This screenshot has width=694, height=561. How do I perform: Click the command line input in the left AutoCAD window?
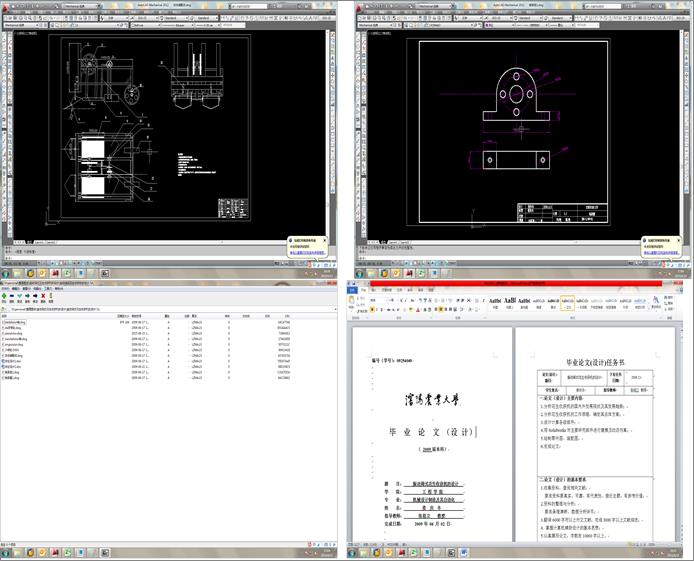point(146,257)
